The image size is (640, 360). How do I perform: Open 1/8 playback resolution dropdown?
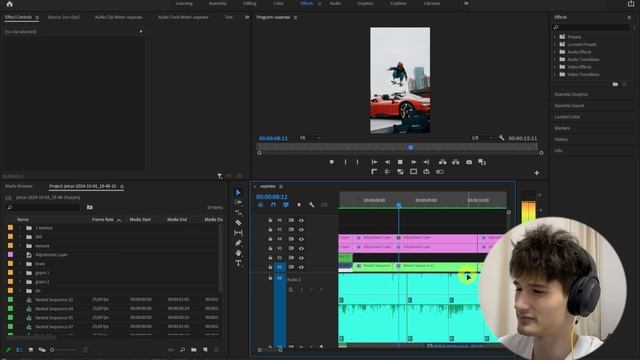pyautogui.click(x=482, y=138)
